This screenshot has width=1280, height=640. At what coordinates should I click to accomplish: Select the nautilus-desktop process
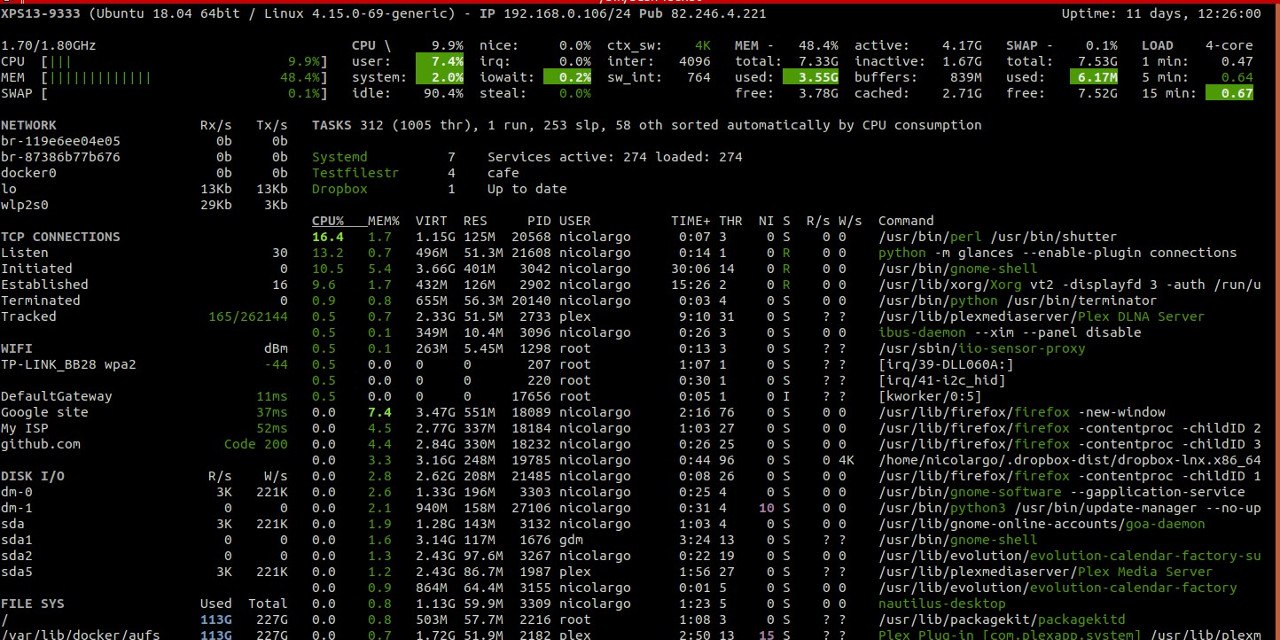[942, 605]
